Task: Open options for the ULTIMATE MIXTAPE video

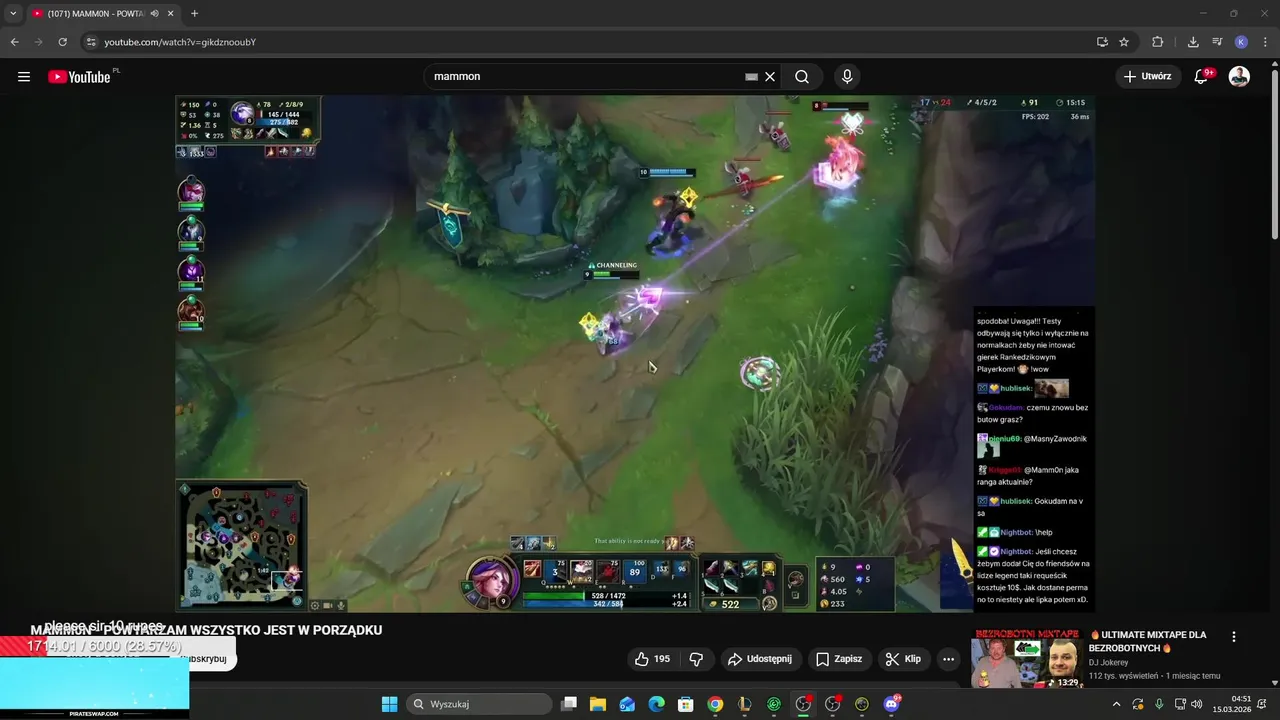Action: [1233, 637]
